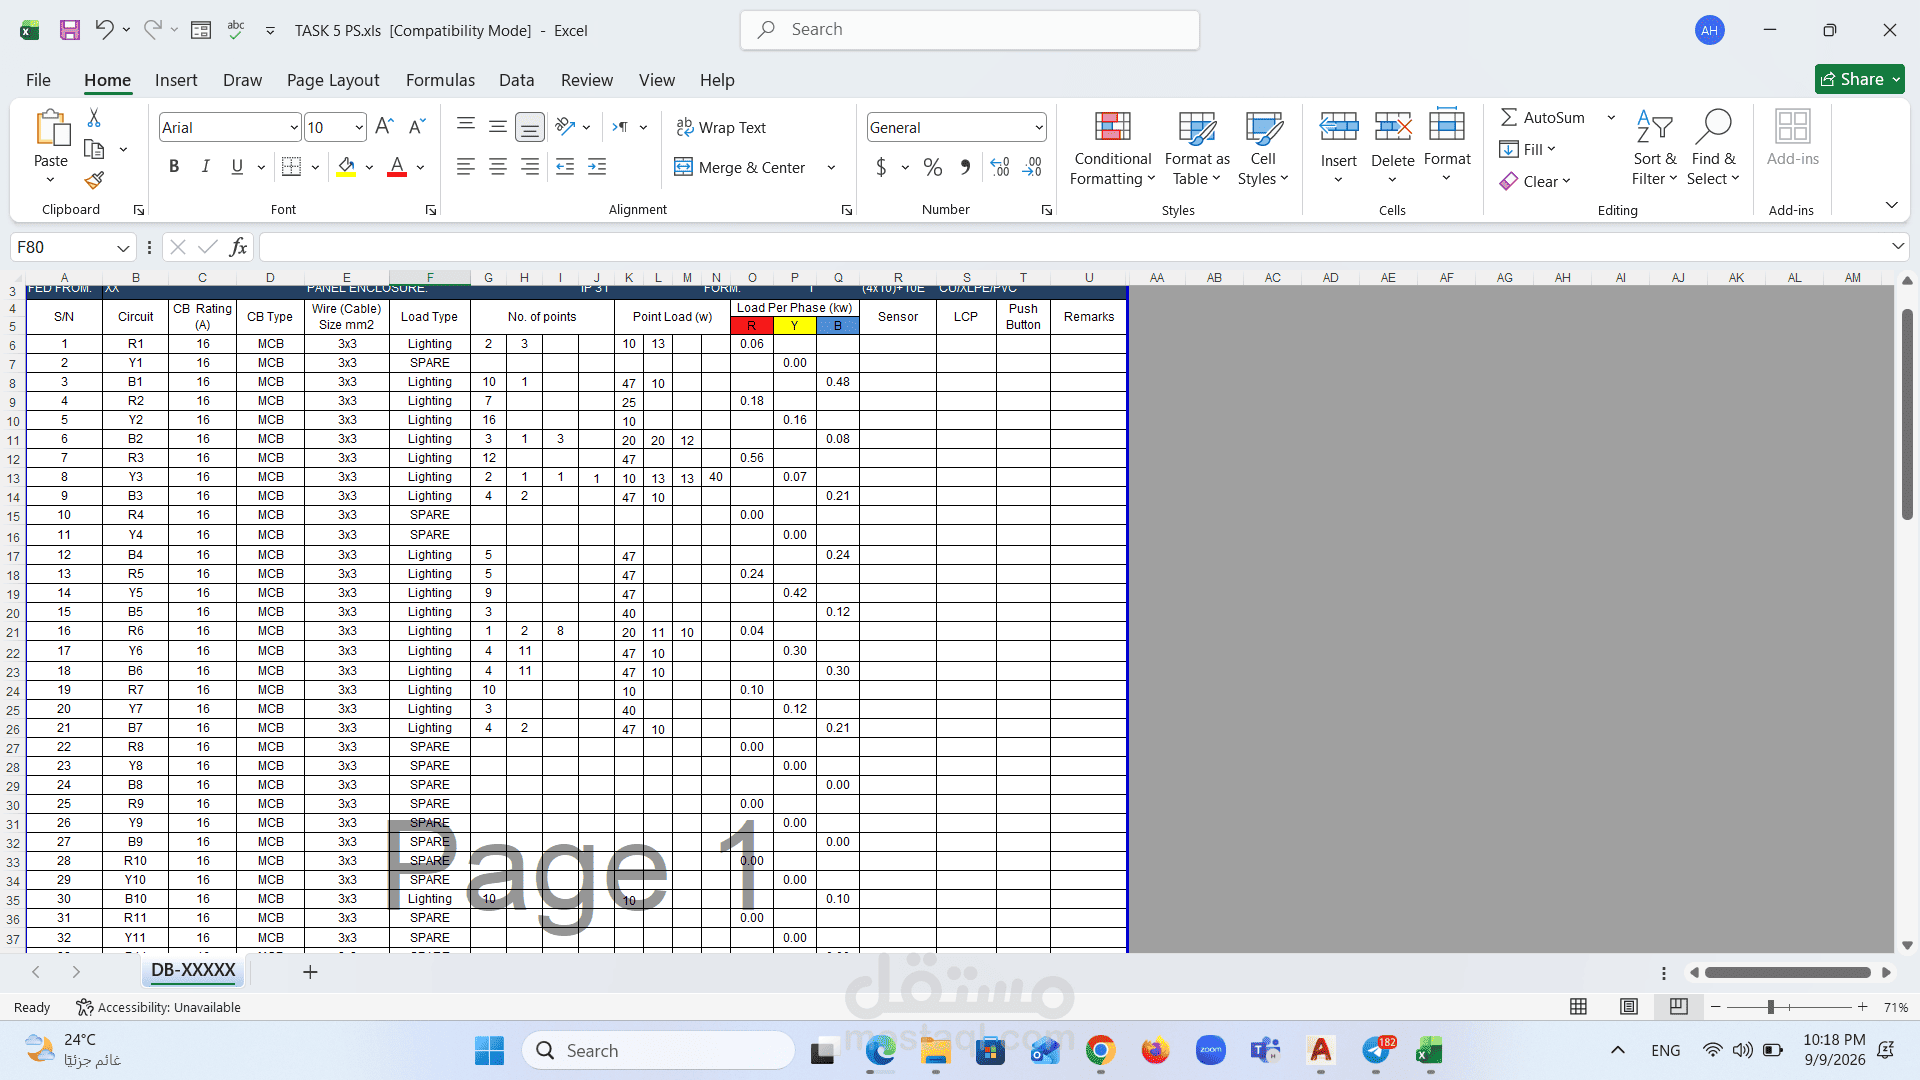Screen dimensions: 1920x1080
Task: Toggle Bottom Align vertical alignment
Action: point(530,127)
